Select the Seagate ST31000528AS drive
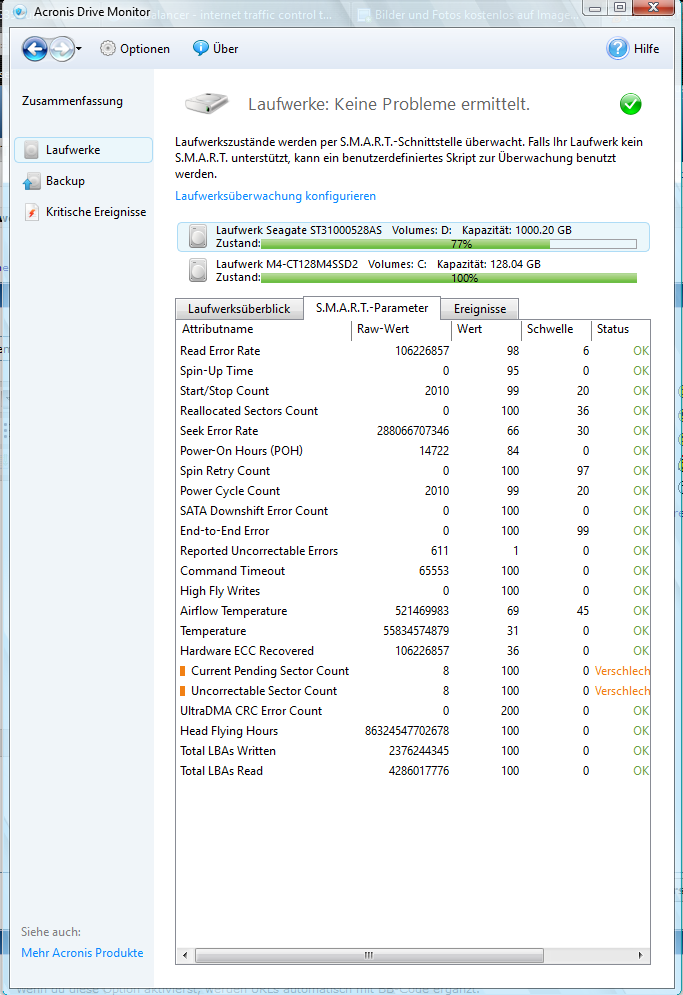Viewport: 683px width, 995px height. 413,237
